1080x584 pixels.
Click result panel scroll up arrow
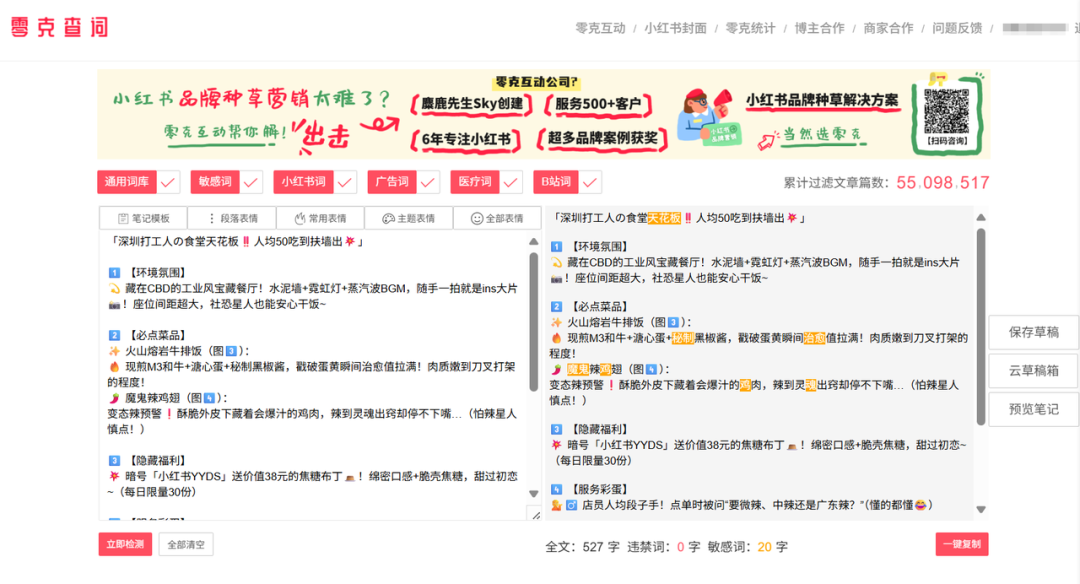981,218
